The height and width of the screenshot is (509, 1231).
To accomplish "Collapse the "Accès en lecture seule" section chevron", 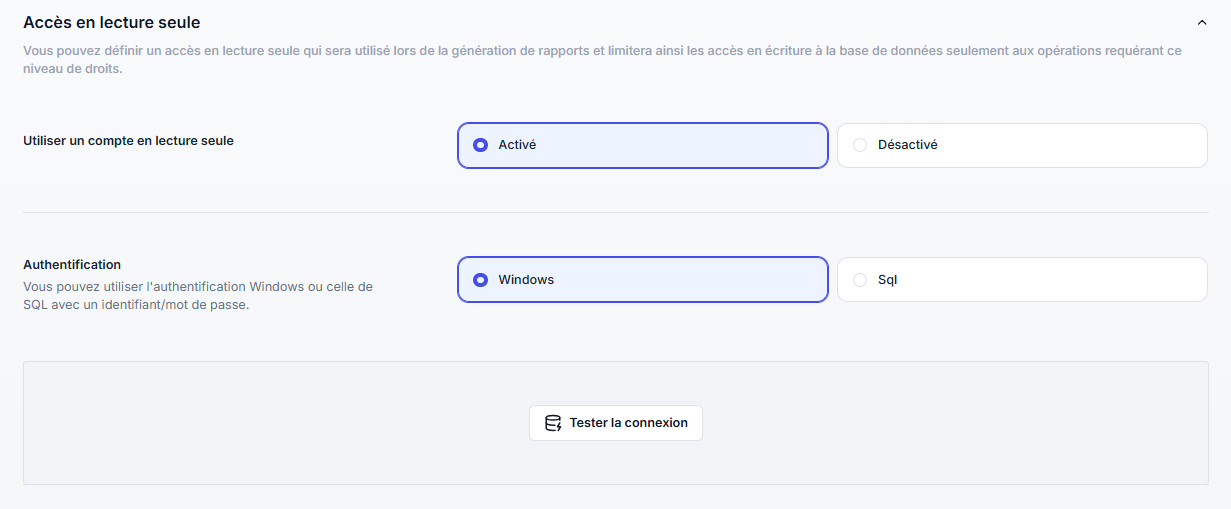I will 1201,21.
